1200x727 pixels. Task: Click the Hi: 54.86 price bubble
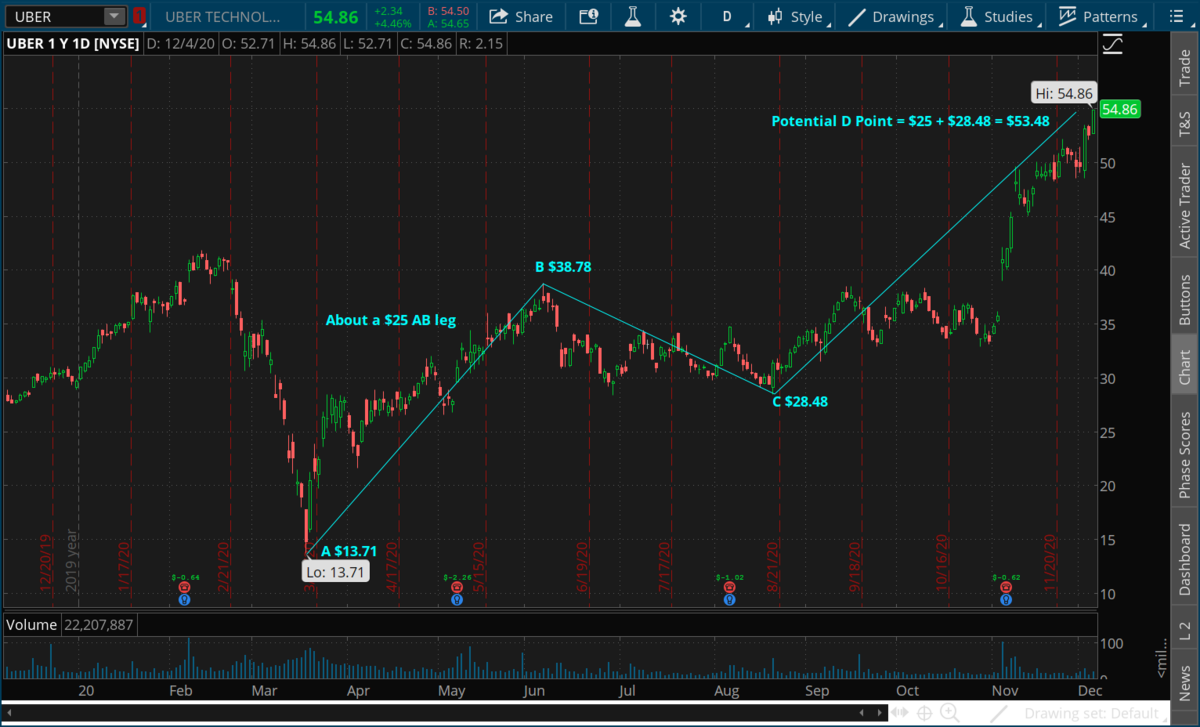click(1065, 93)
